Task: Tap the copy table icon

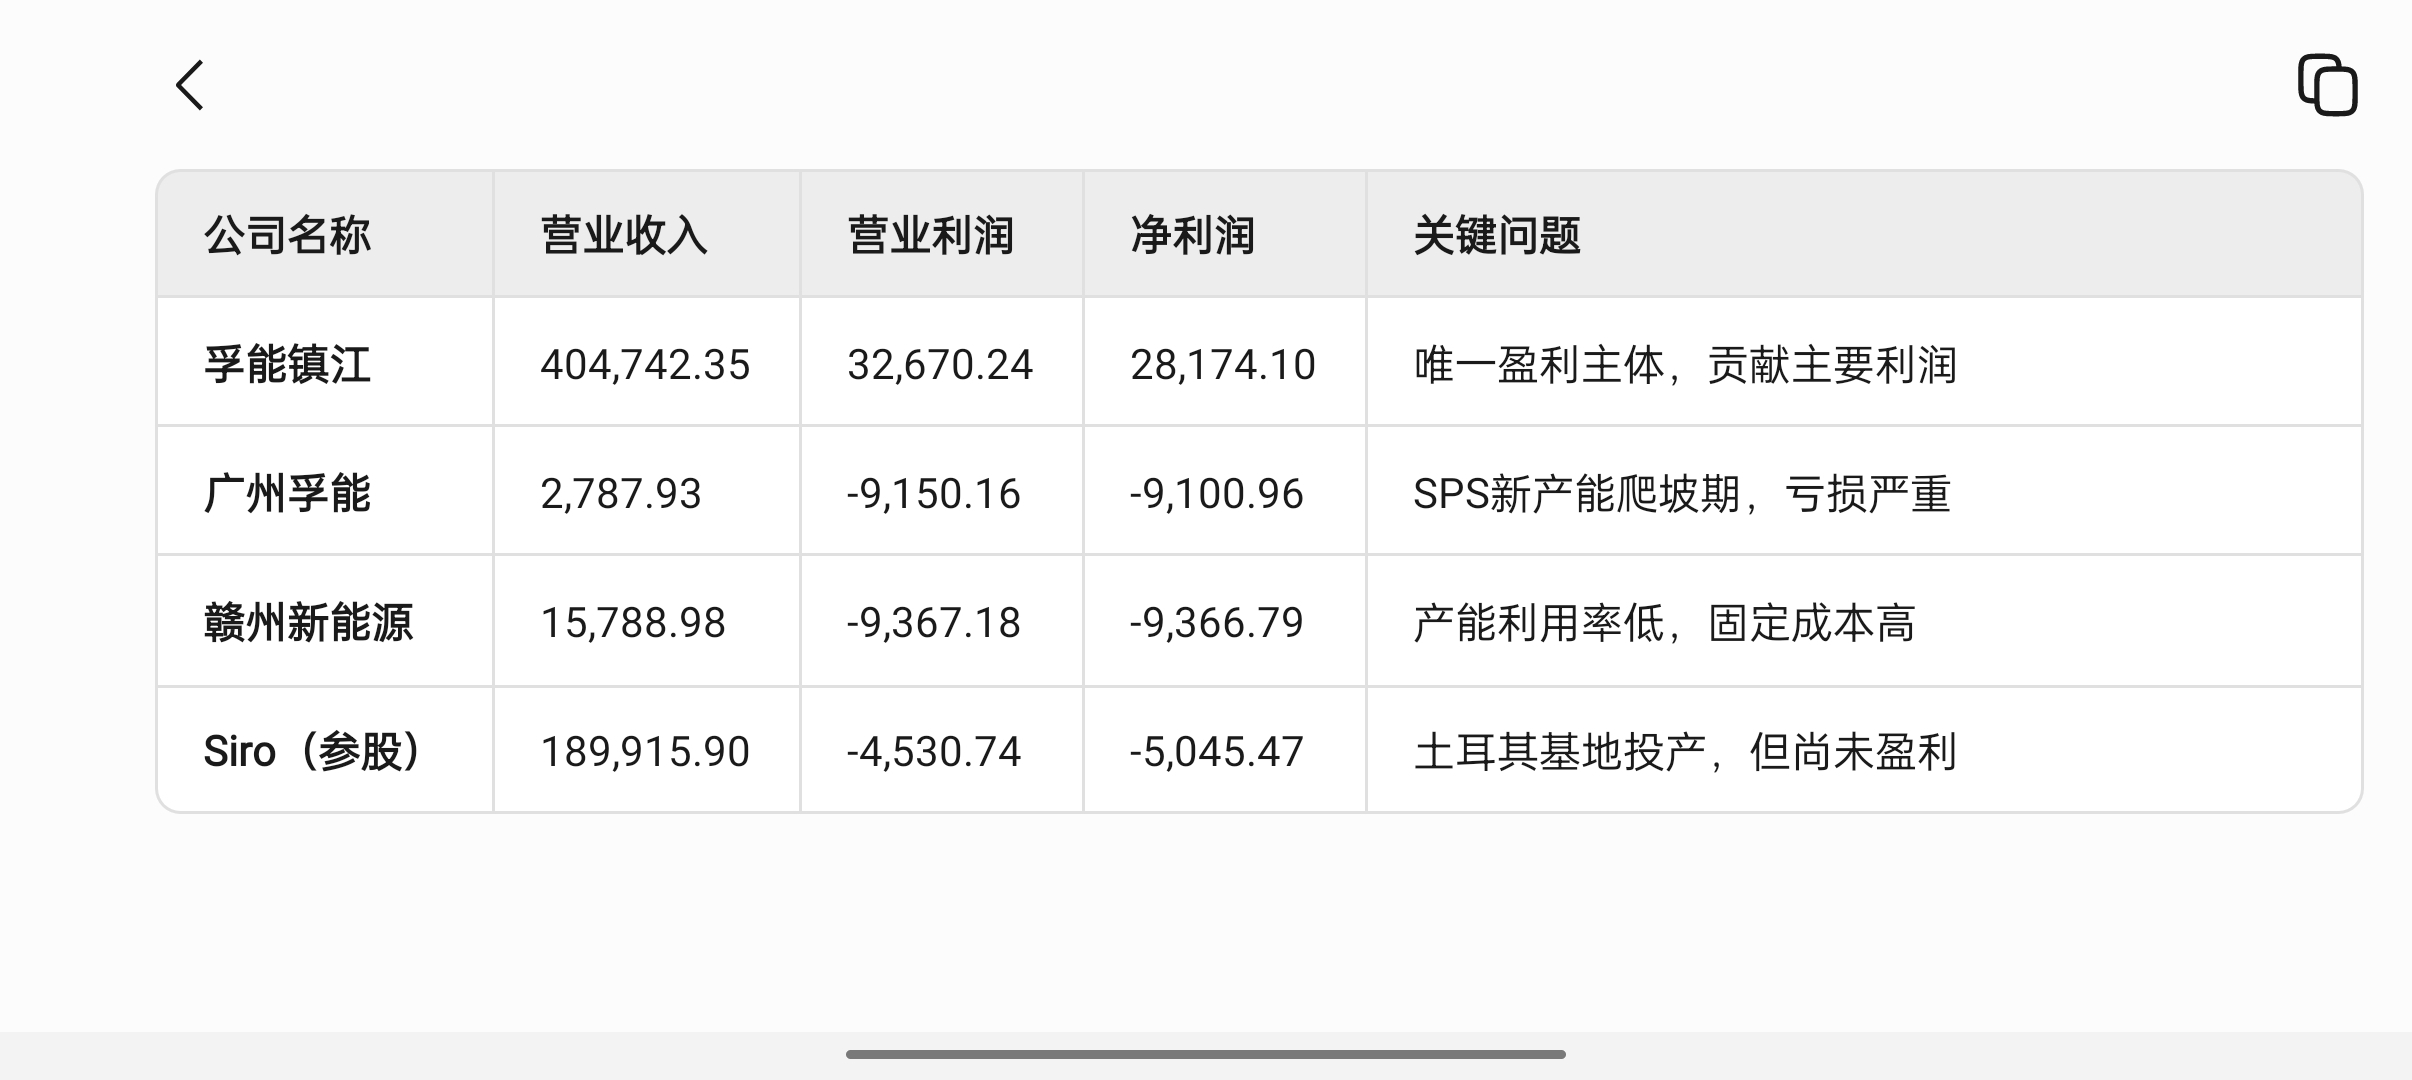Action: point(2328,85)
